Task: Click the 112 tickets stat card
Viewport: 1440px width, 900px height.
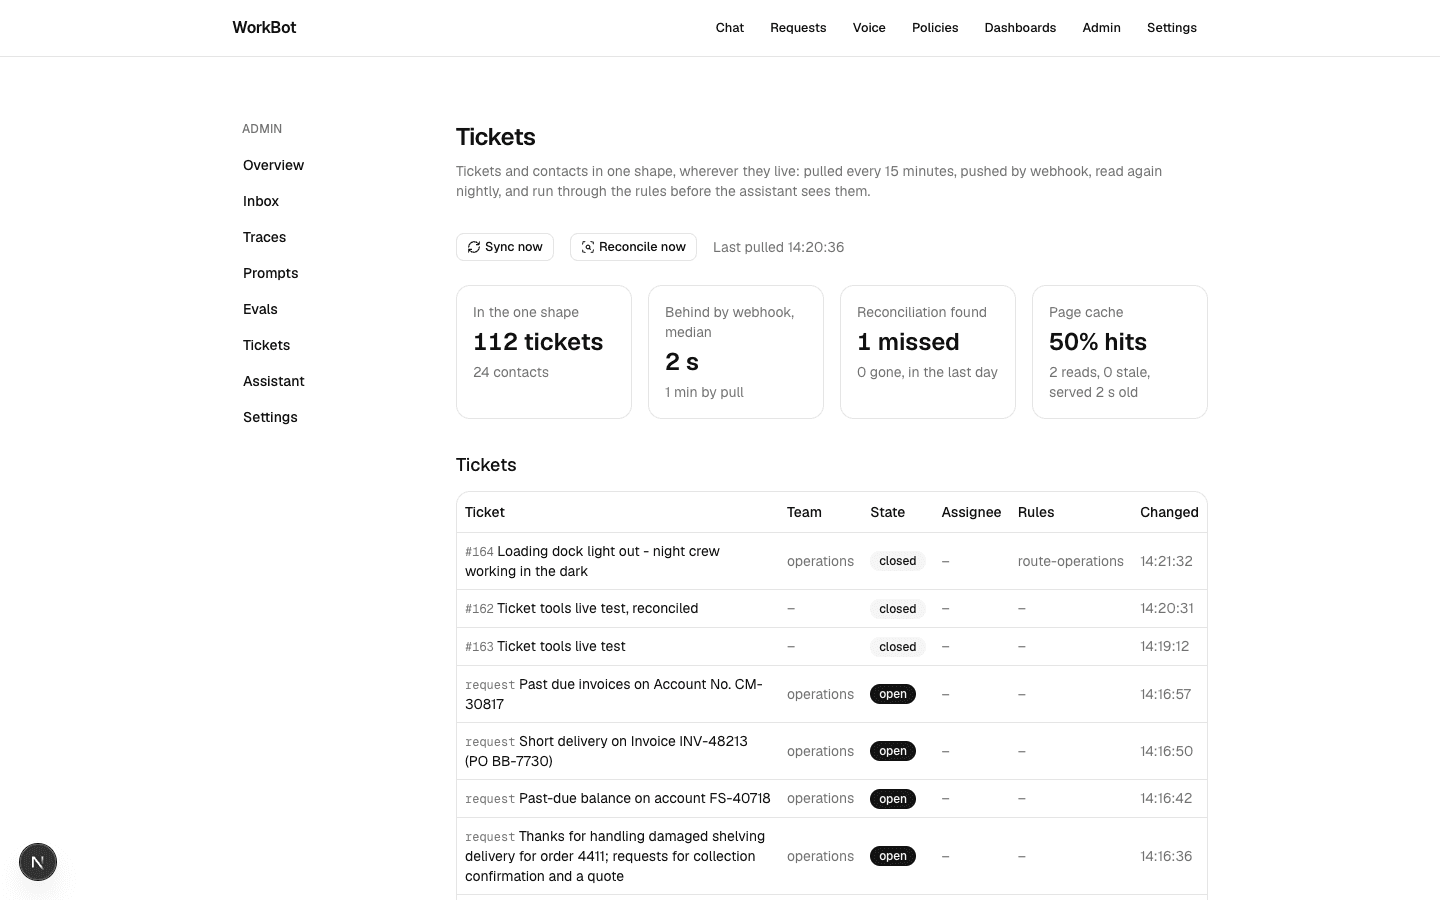Action: (x=544, y=352)
